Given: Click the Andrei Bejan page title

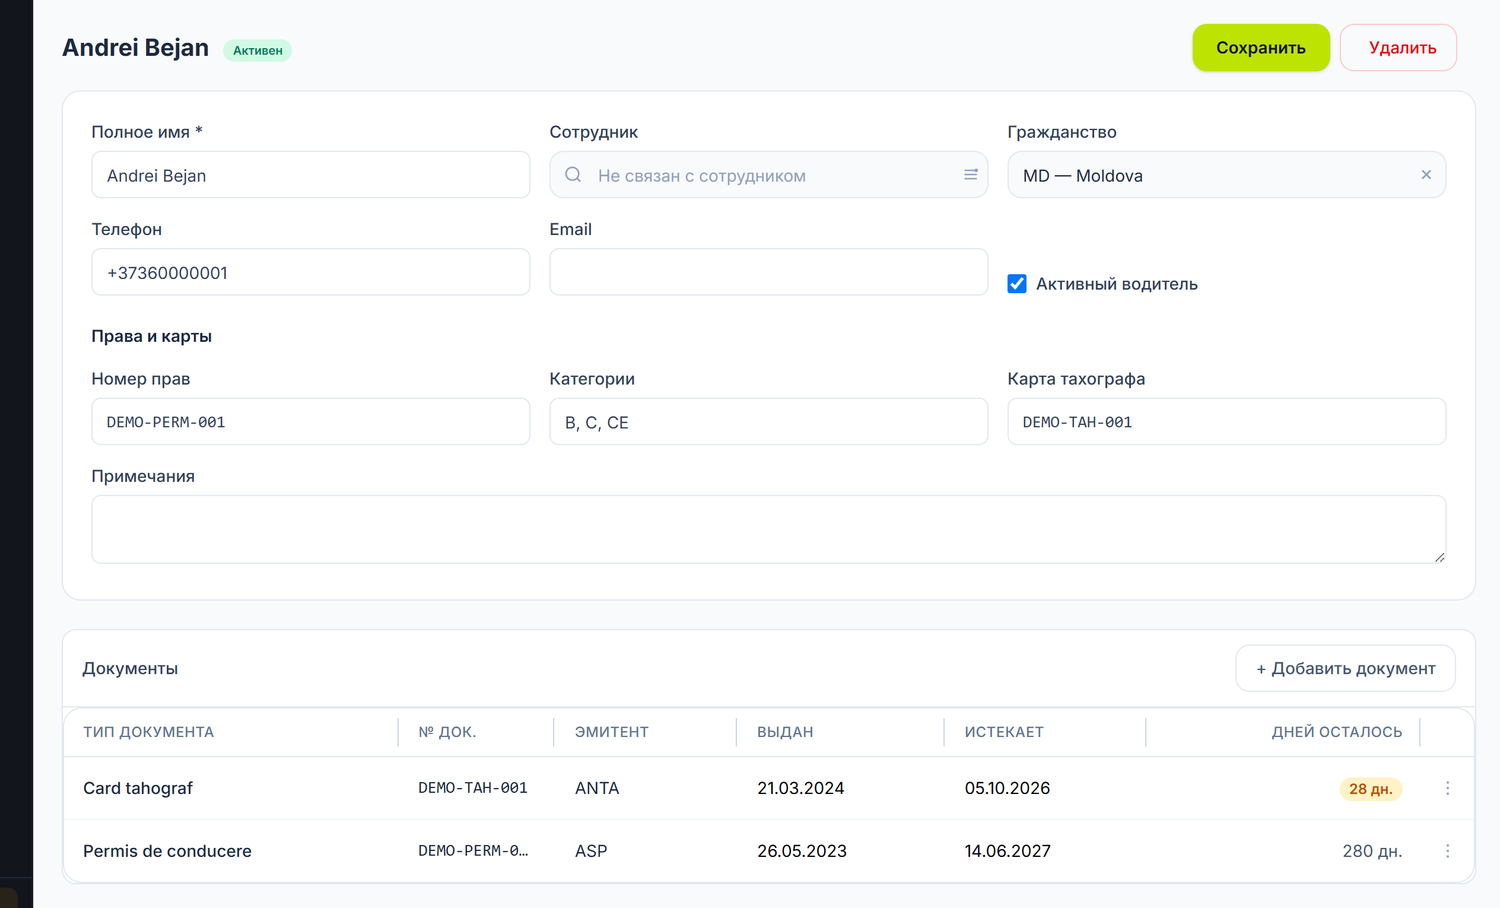Looking at the screenshot, I should (136, 48).
